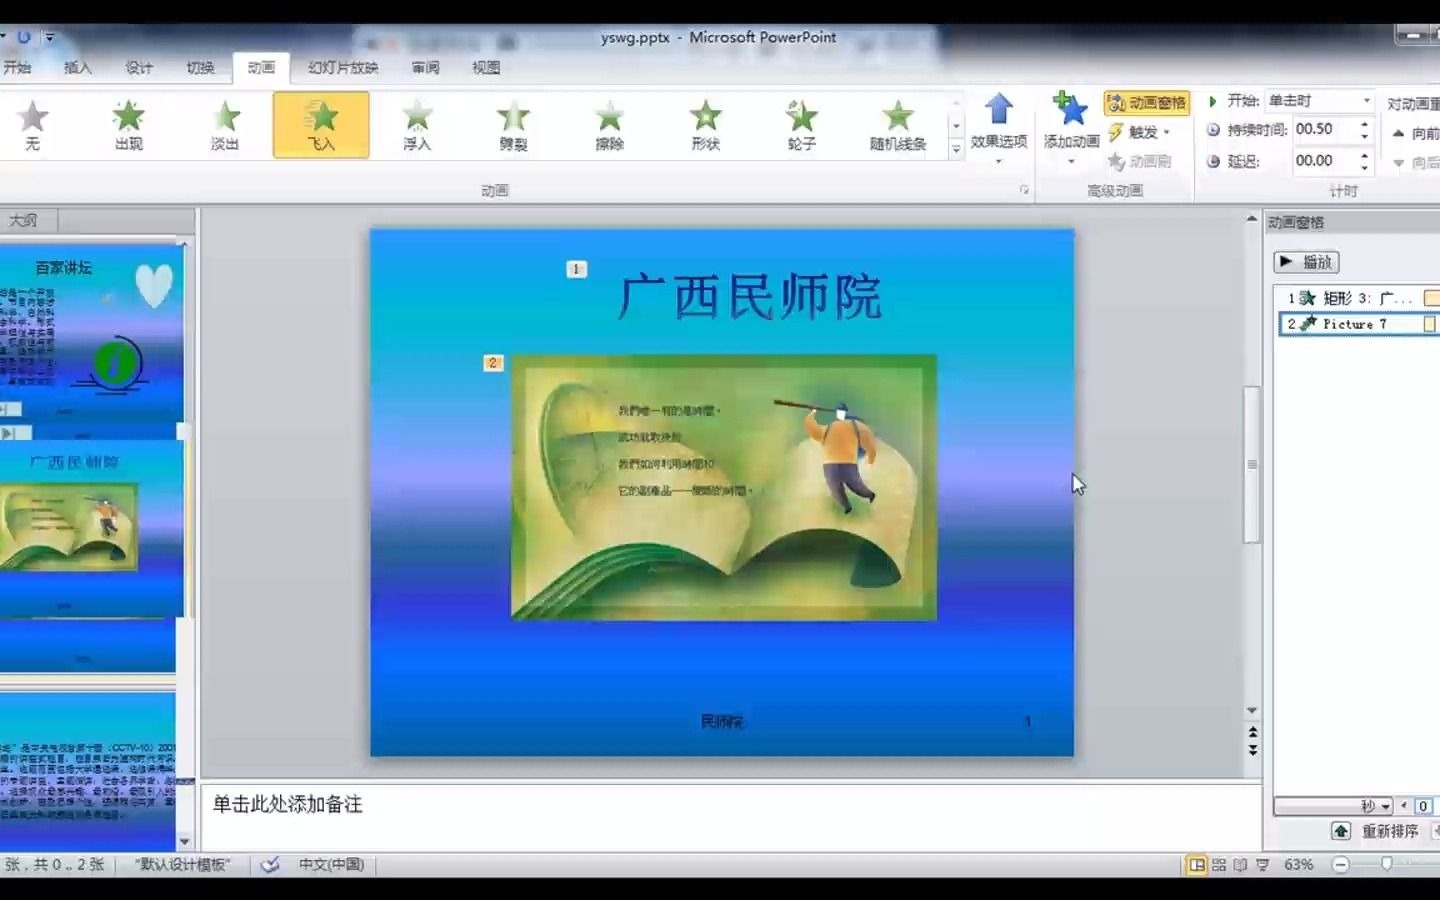Go to next slide with double-down arrow

click(1252, 750)
